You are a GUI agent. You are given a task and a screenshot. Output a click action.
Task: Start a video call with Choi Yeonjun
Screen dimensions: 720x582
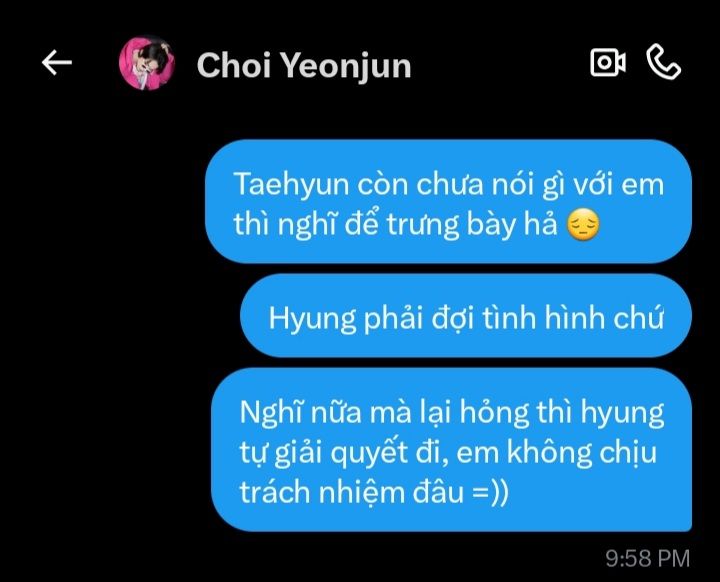(608, 62)
